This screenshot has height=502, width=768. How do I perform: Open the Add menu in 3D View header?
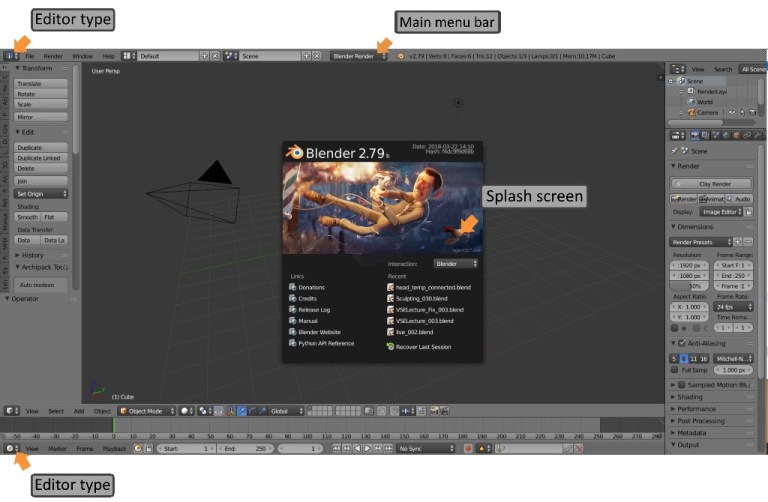79,411
